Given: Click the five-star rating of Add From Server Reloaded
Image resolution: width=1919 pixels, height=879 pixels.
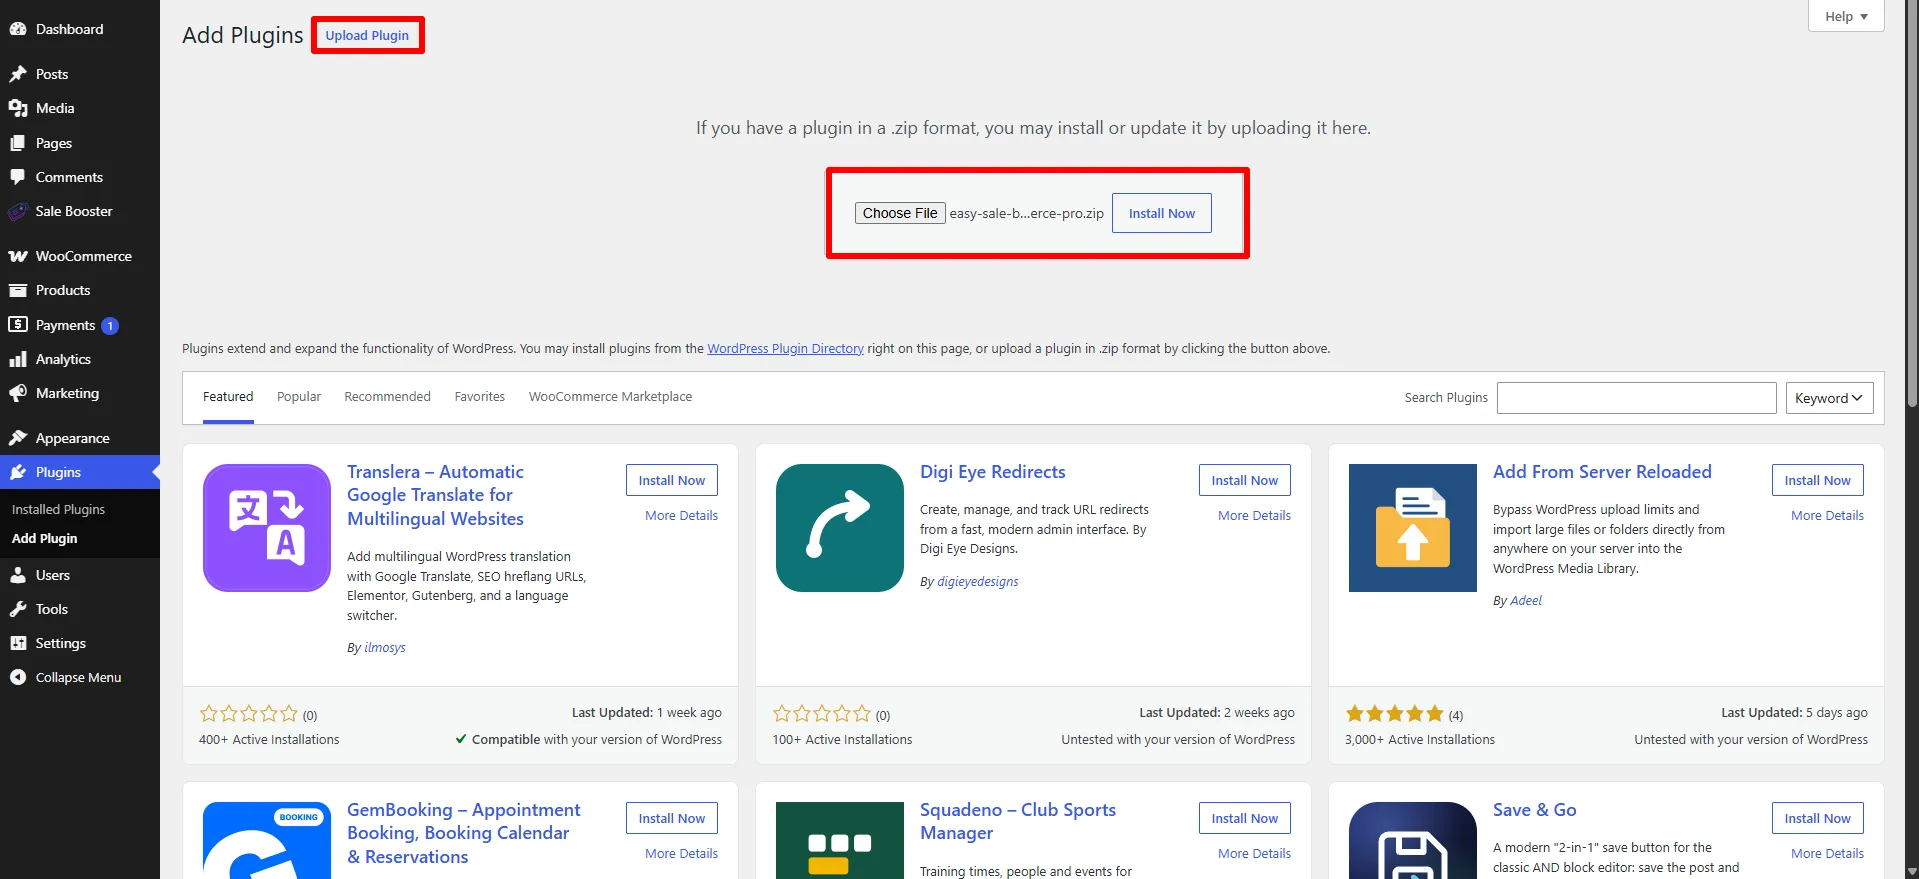Looking at the screenshot, I should 1394,714.
